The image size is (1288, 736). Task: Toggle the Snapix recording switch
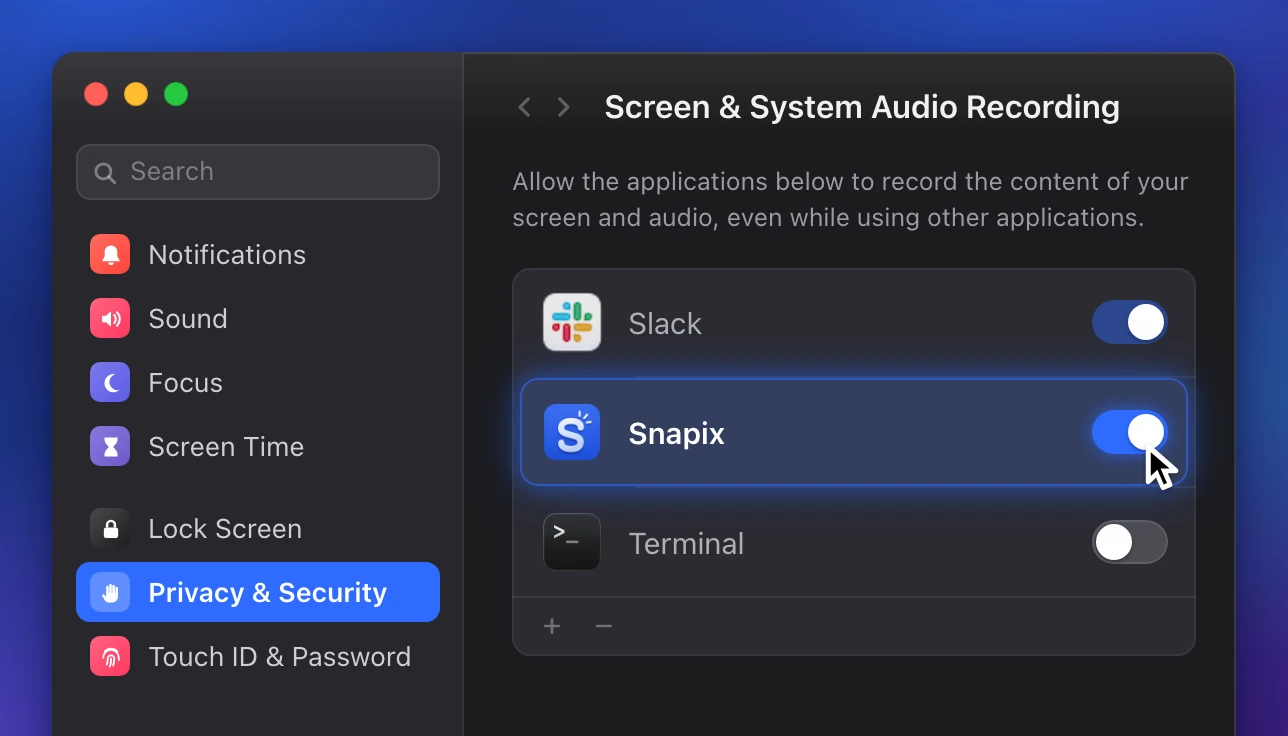[1129, 432]
